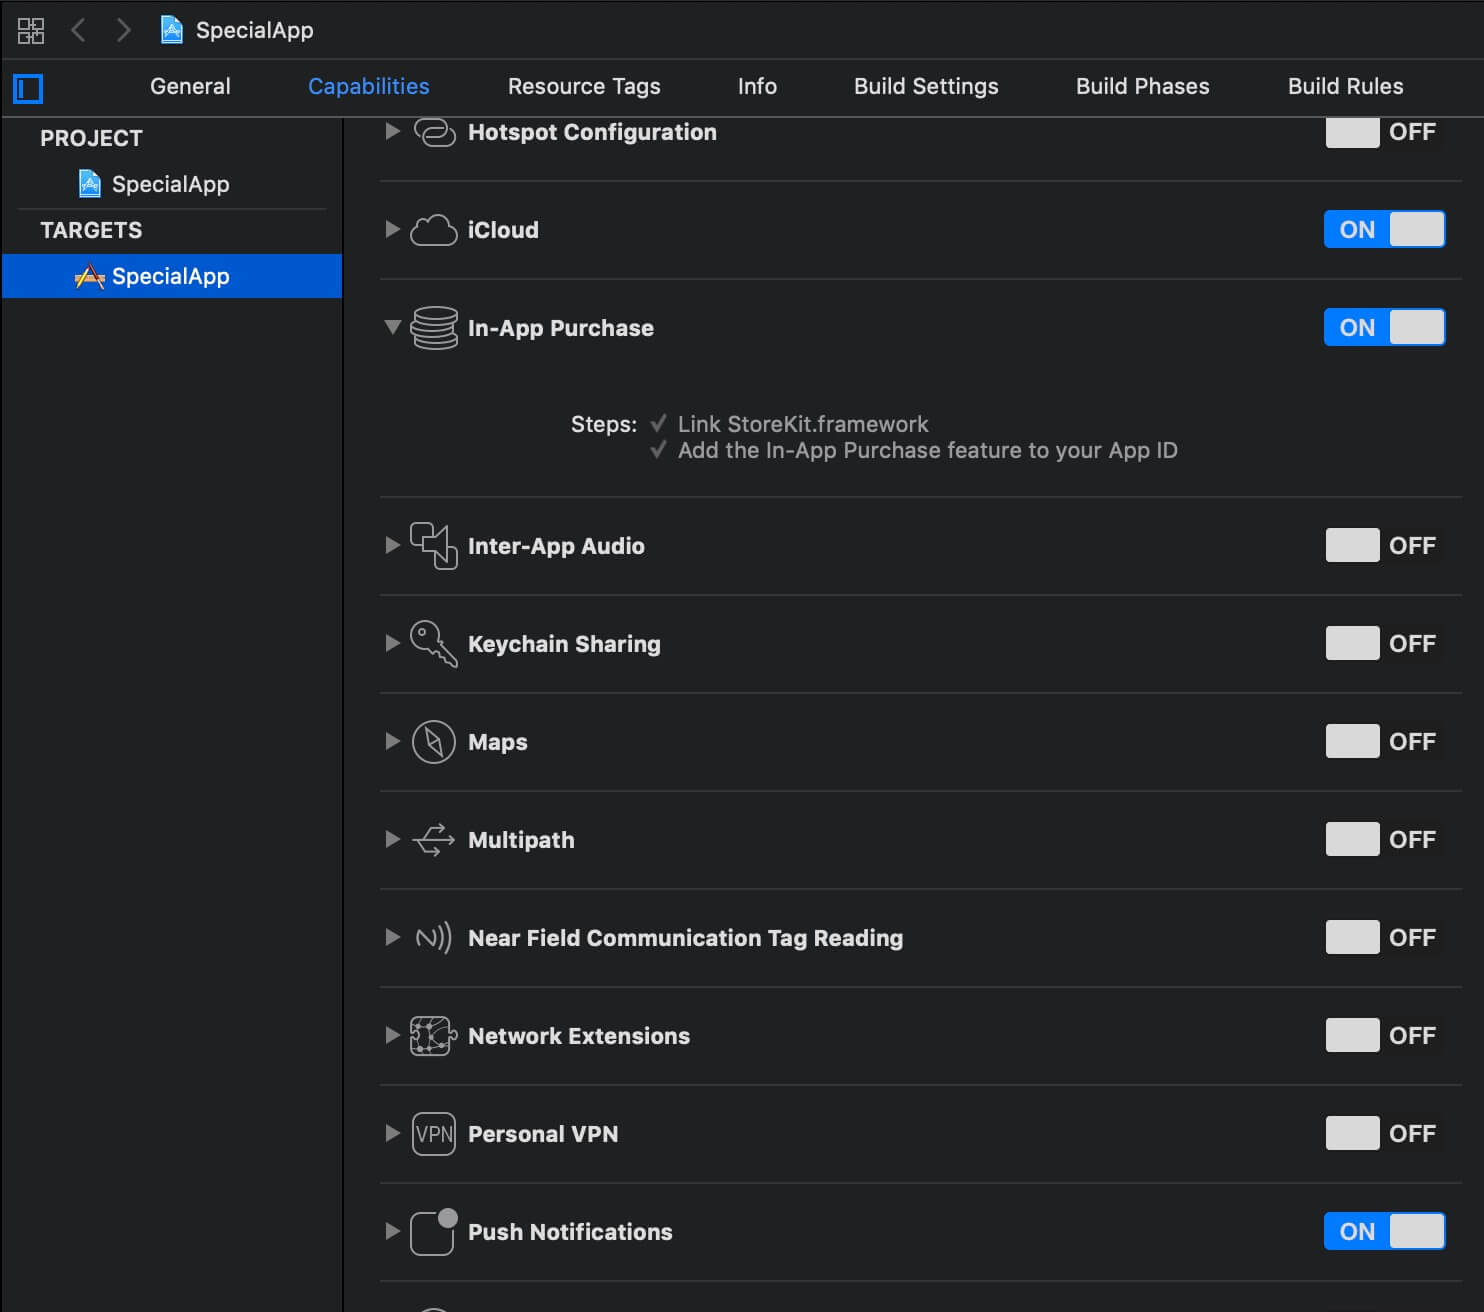Open the Build Rules tab
Image resolution: width=1484 pixels, height=1312 pixels.
1346,87
